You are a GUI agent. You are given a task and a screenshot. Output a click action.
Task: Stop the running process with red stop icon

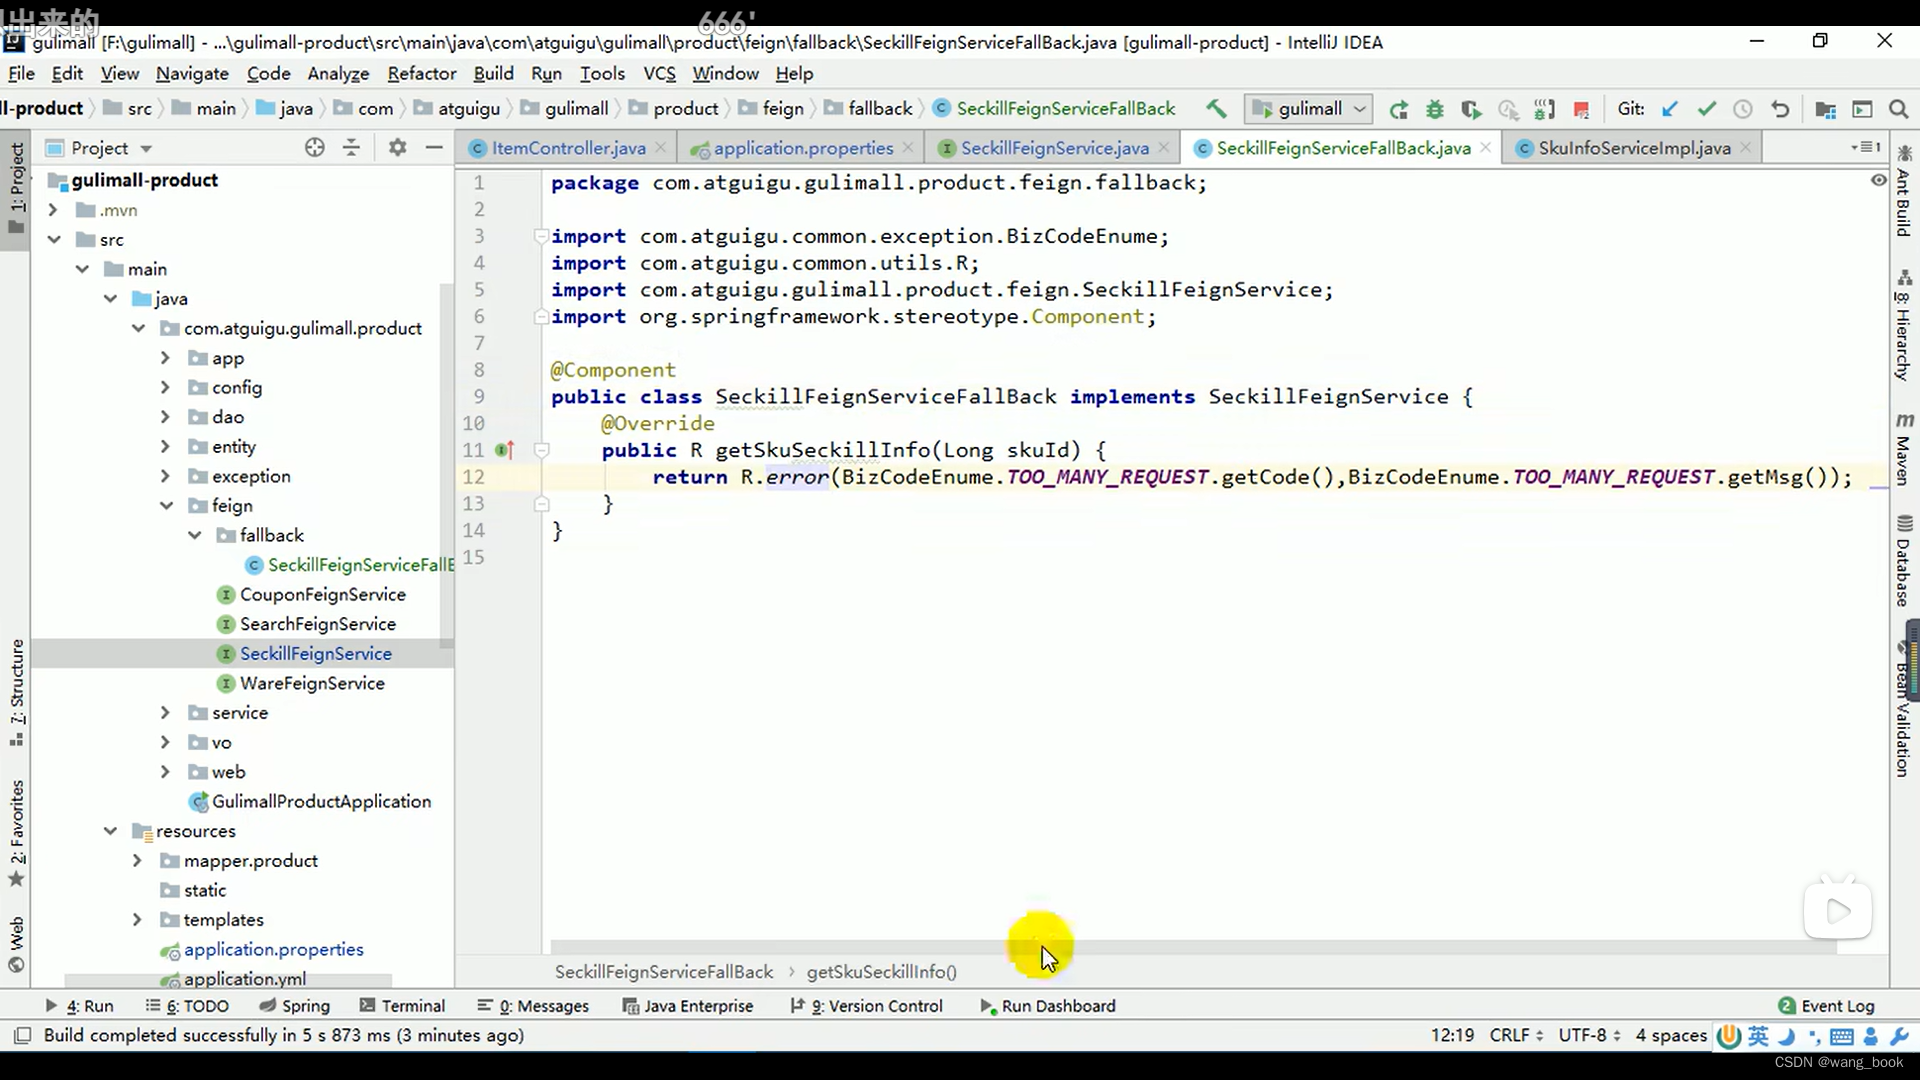point(1581,109)
